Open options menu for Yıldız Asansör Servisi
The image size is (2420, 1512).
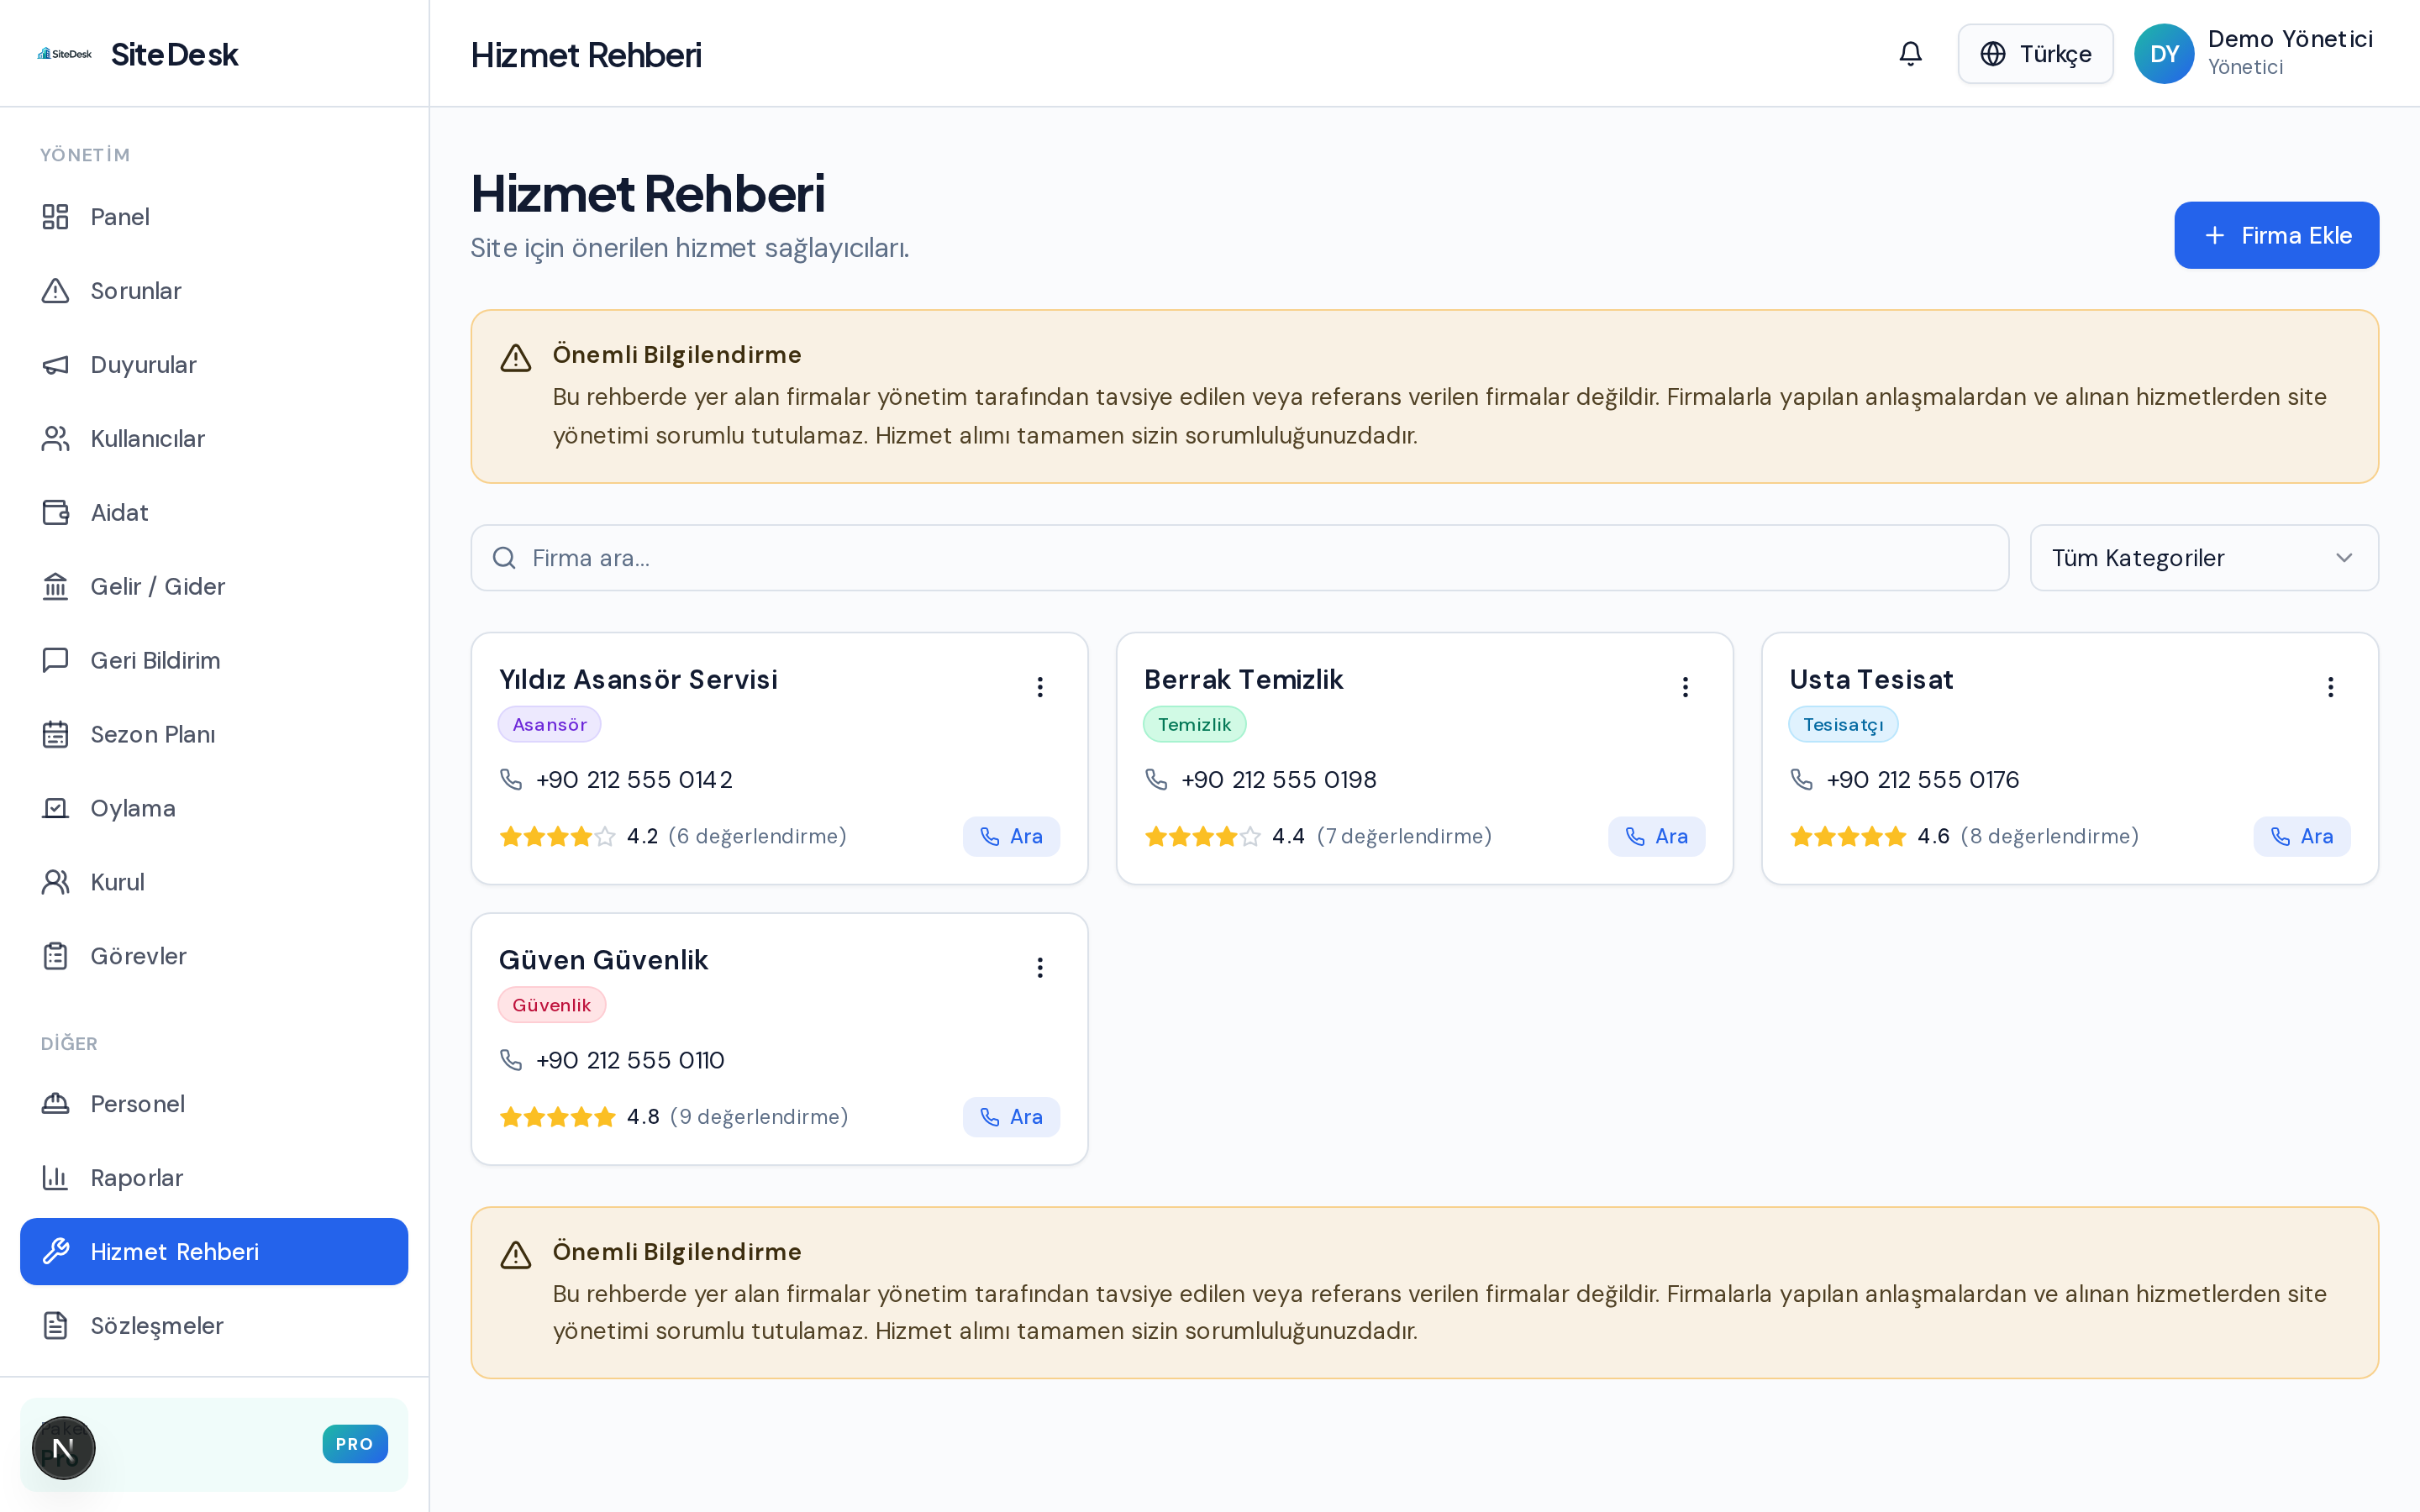1040,686
